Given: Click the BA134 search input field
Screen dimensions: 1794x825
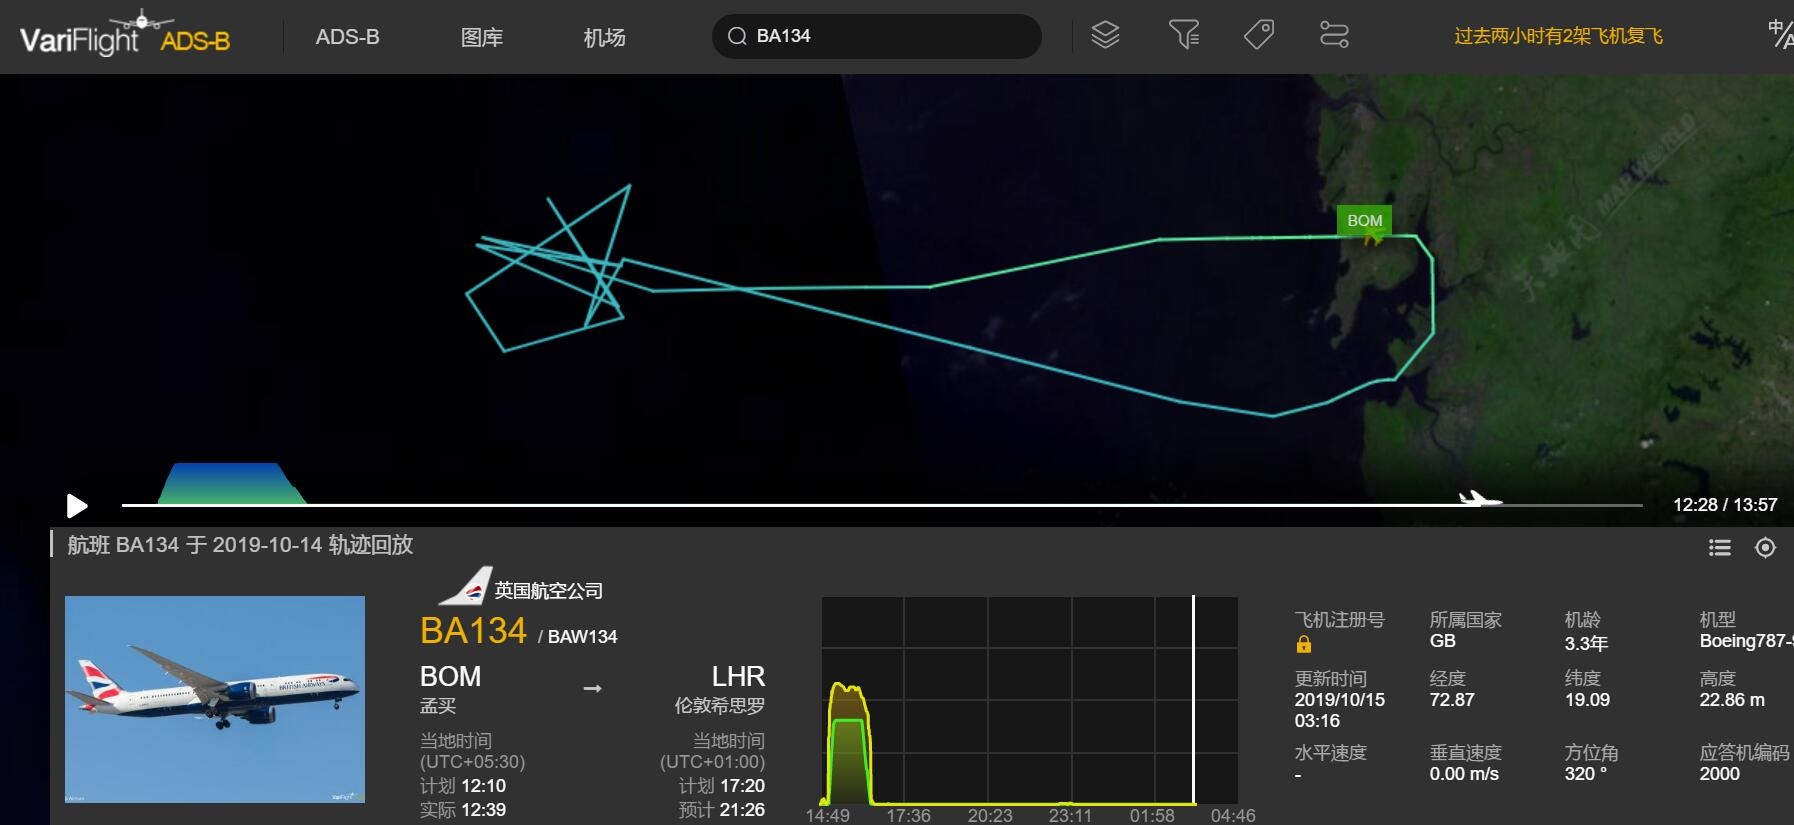Looking at the screenshot, I should [890, 37].
